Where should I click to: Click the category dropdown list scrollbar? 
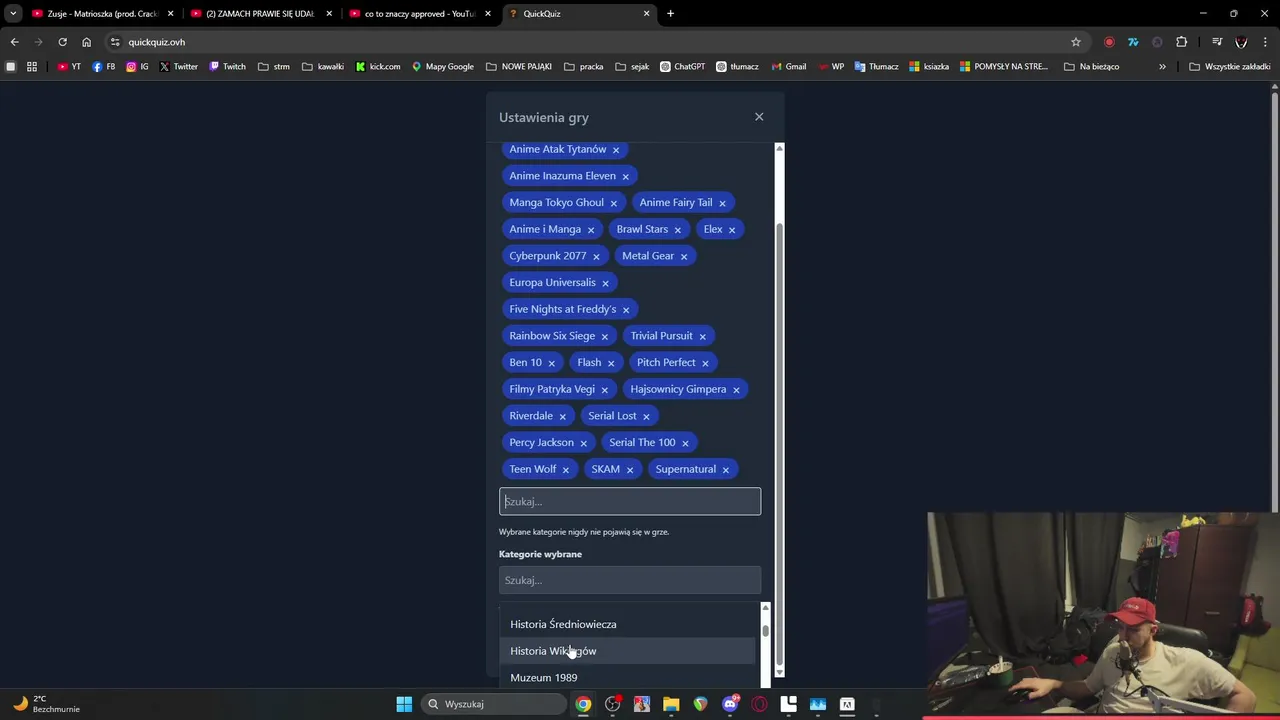pyautogui.click(x=765, y=631)
